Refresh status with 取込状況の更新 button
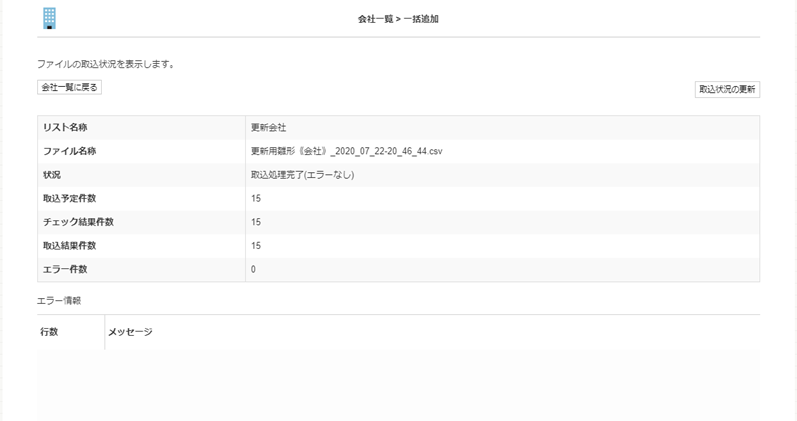This screenshot has width=797, height=421. coord(727,89)
